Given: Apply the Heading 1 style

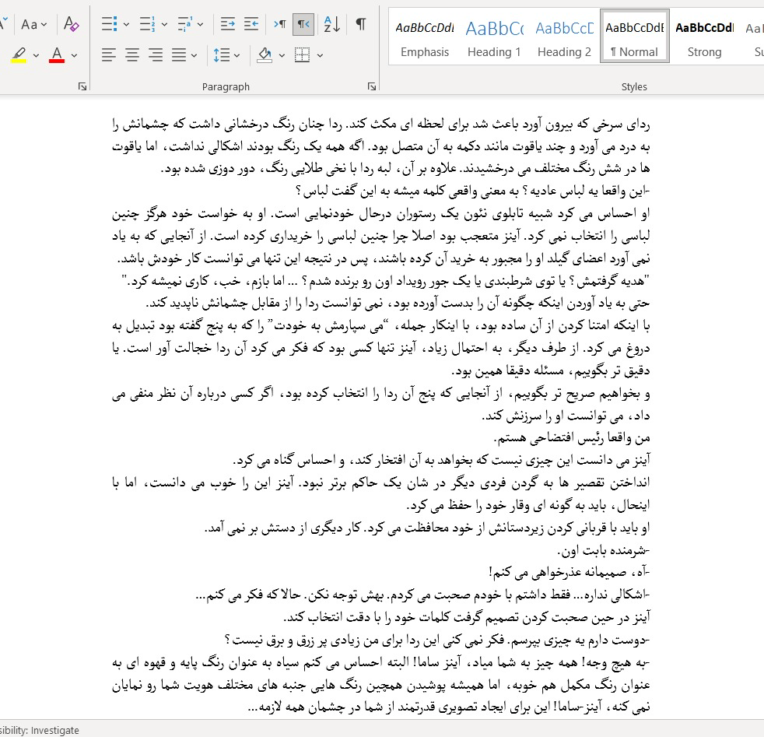Looking at the screenshot, I should (494, 37).
